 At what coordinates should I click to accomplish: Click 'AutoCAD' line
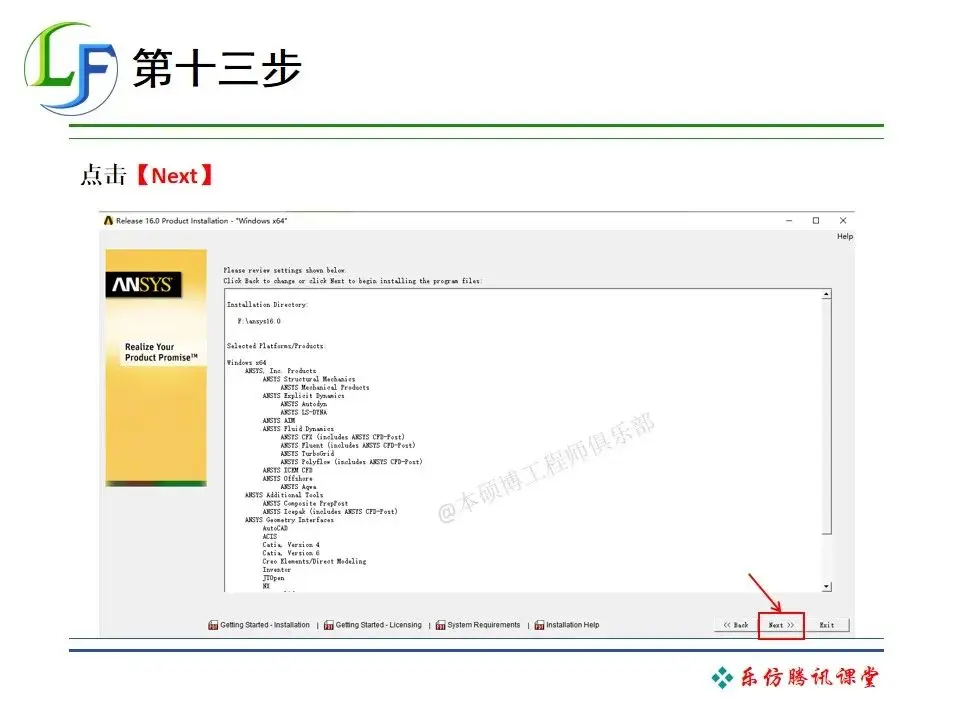[275, 528]
